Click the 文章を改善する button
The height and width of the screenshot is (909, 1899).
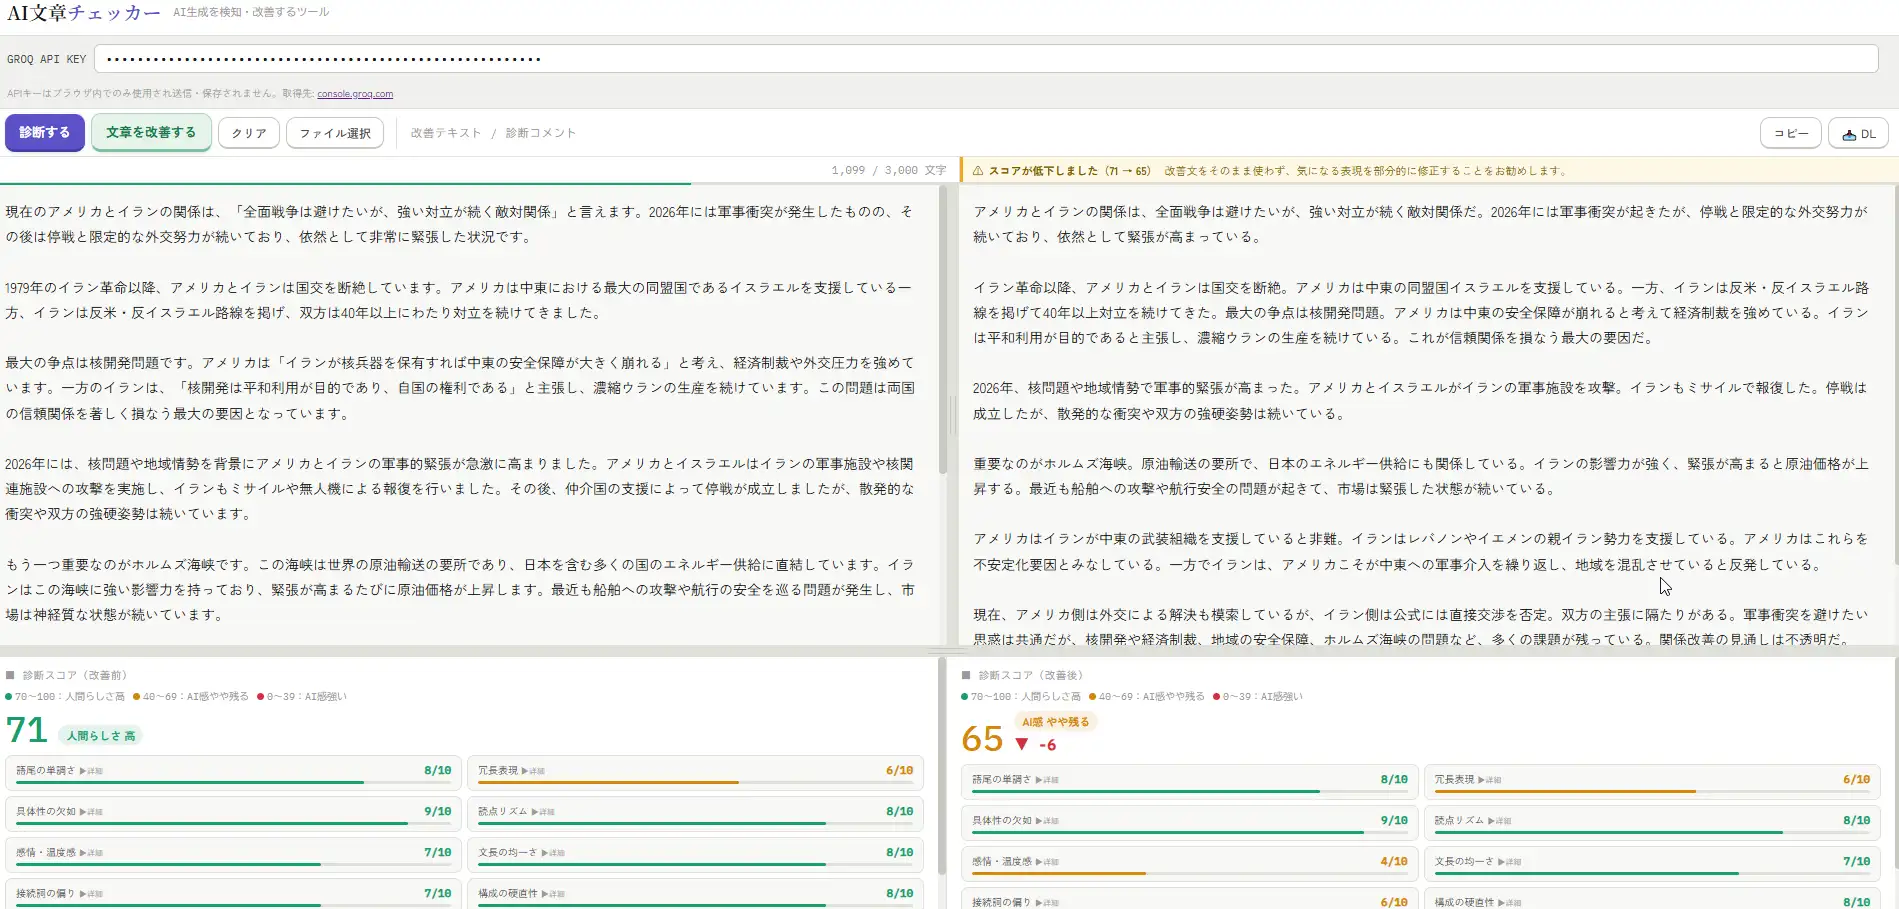(151, 132)
